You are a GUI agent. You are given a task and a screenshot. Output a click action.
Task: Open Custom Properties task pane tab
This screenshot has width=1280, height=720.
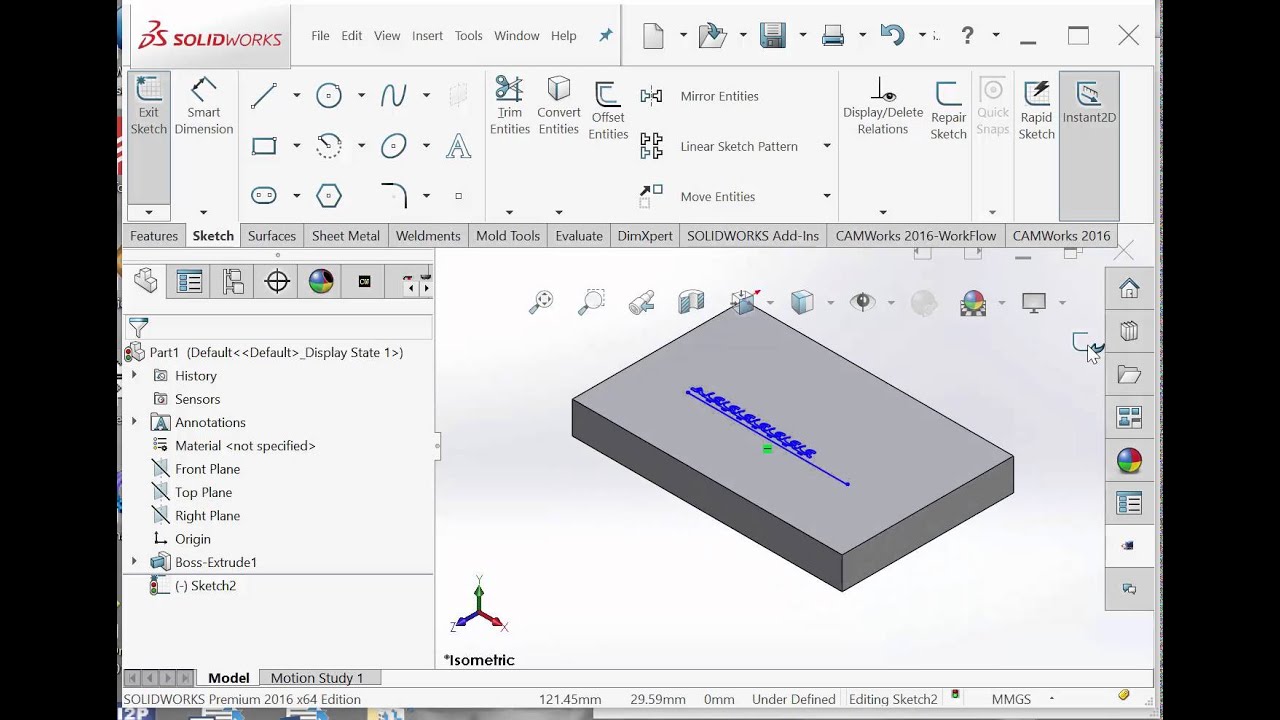(x=1129, y=504)
